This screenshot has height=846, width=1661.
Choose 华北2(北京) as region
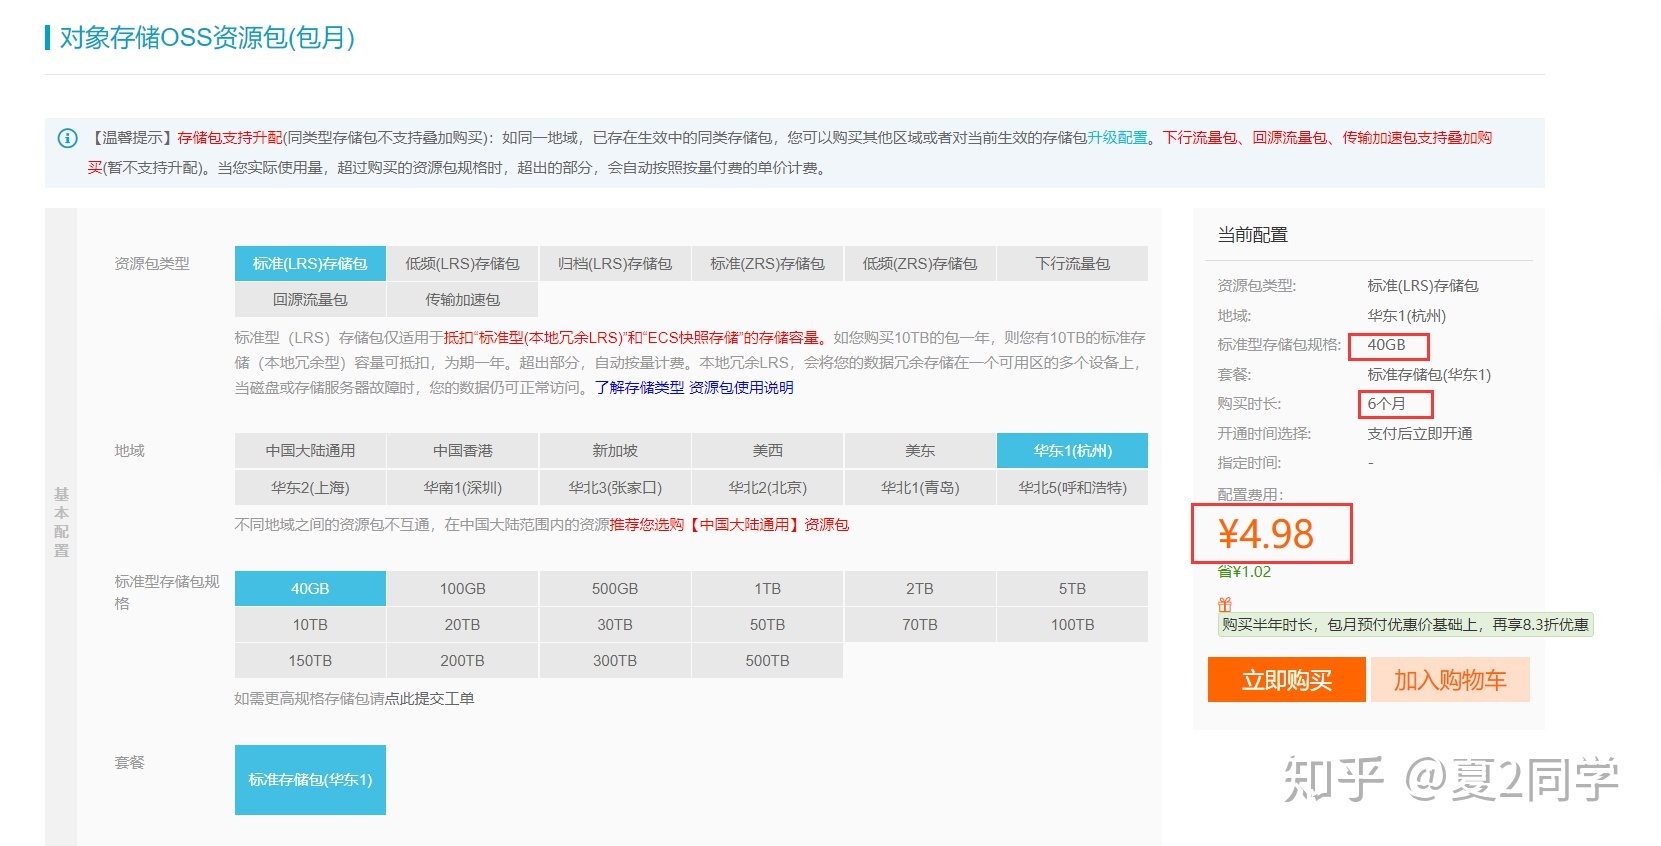pyautogui.click(x=767, y=488)
